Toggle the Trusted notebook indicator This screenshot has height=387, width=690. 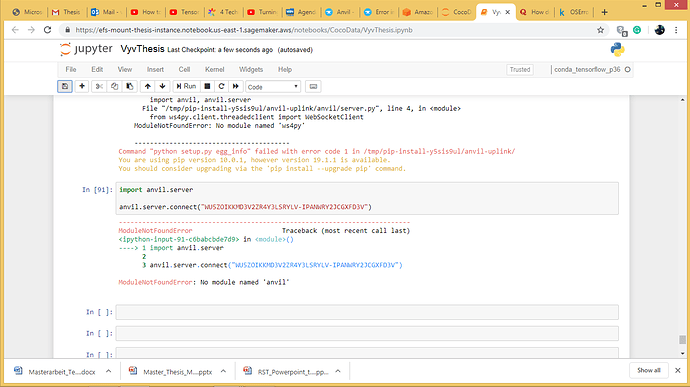click(x=520, y=70)
